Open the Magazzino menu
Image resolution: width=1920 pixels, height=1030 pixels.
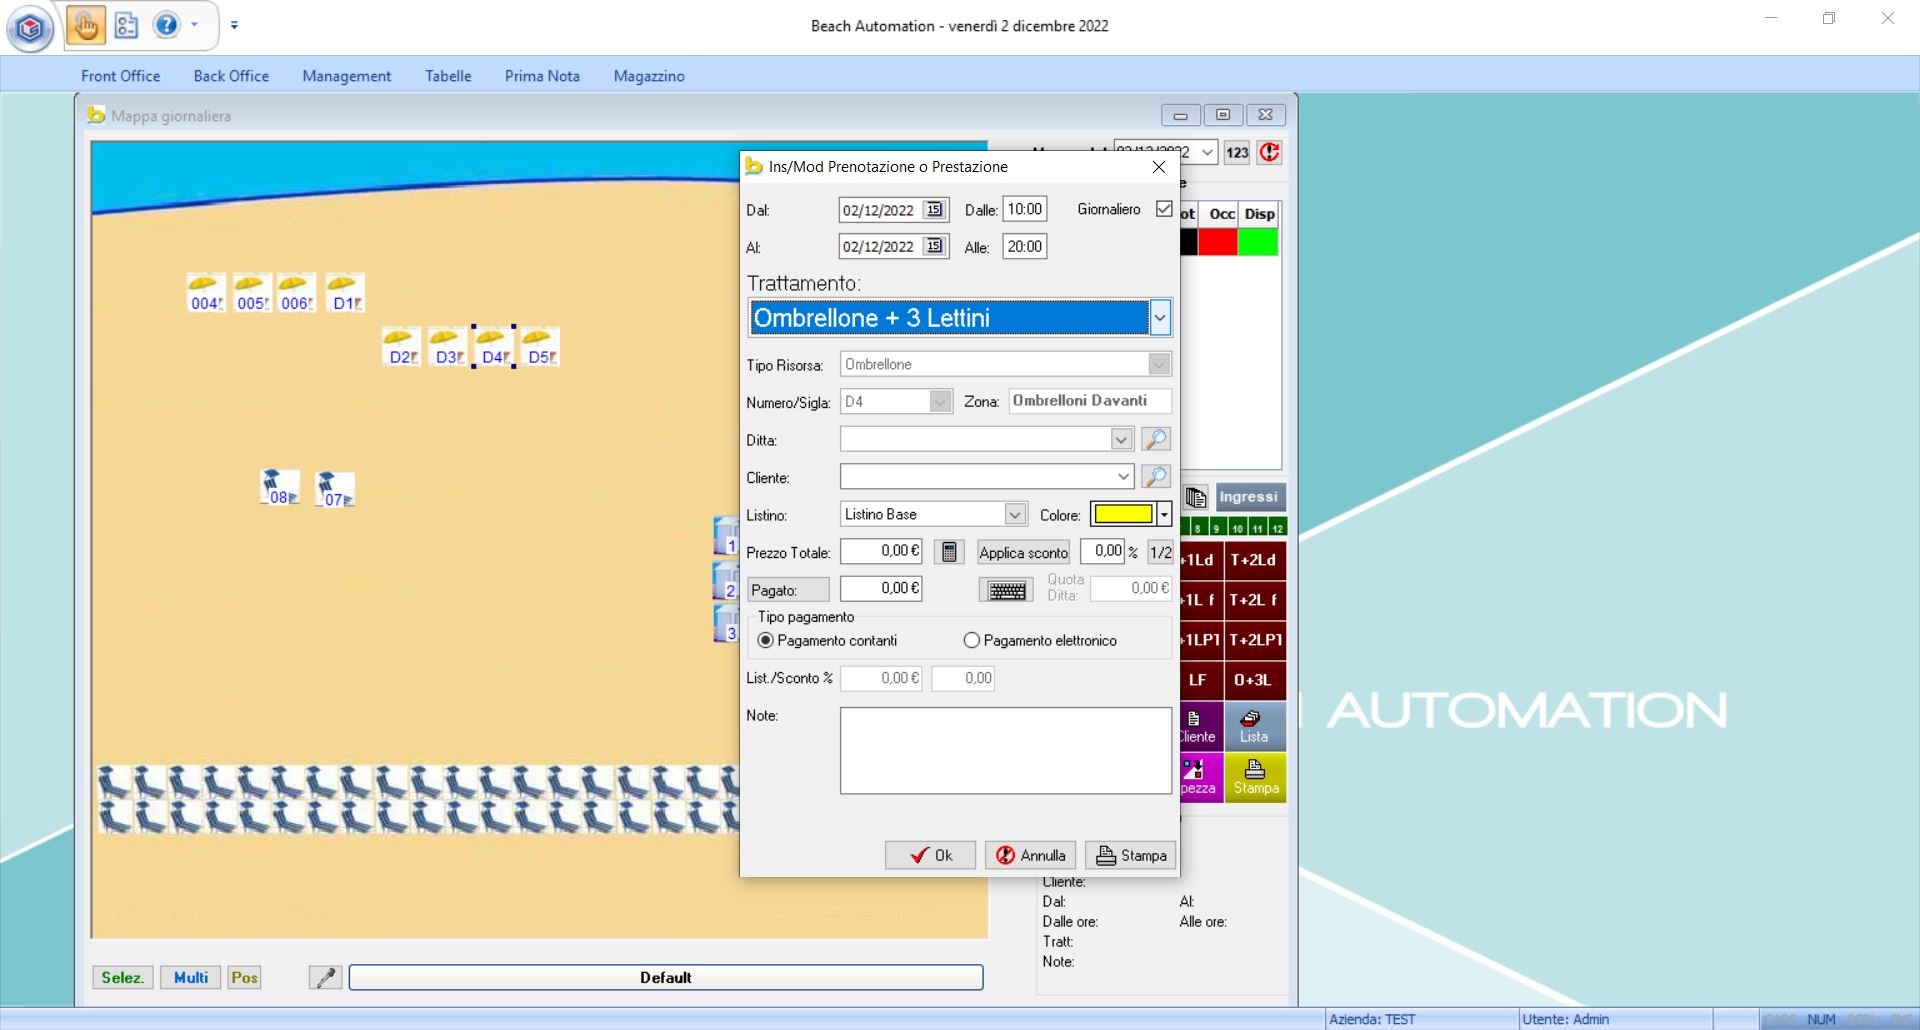click(x=649, y=76)
